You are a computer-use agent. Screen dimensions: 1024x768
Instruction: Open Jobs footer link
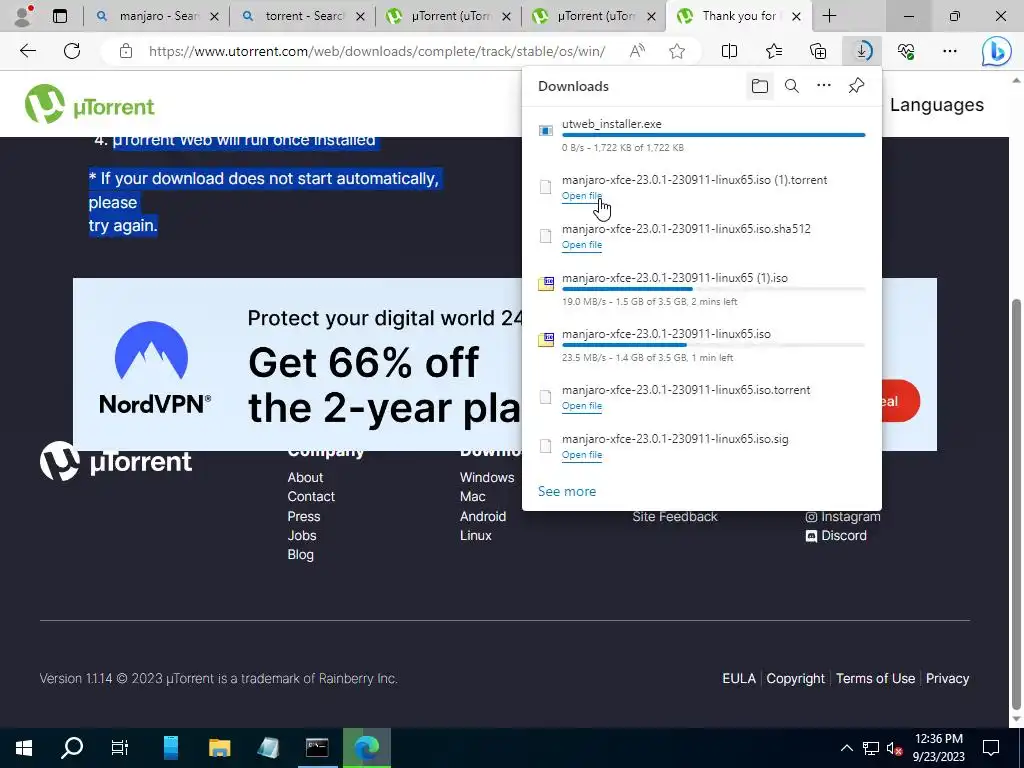click(302, 536)
